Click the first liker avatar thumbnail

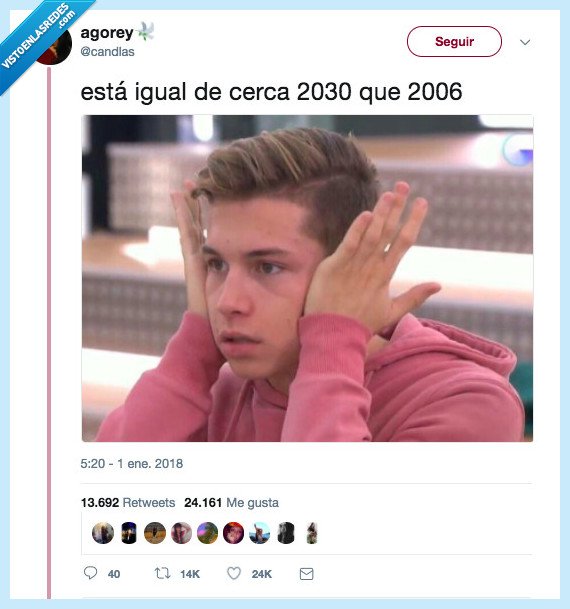(103, 533)
